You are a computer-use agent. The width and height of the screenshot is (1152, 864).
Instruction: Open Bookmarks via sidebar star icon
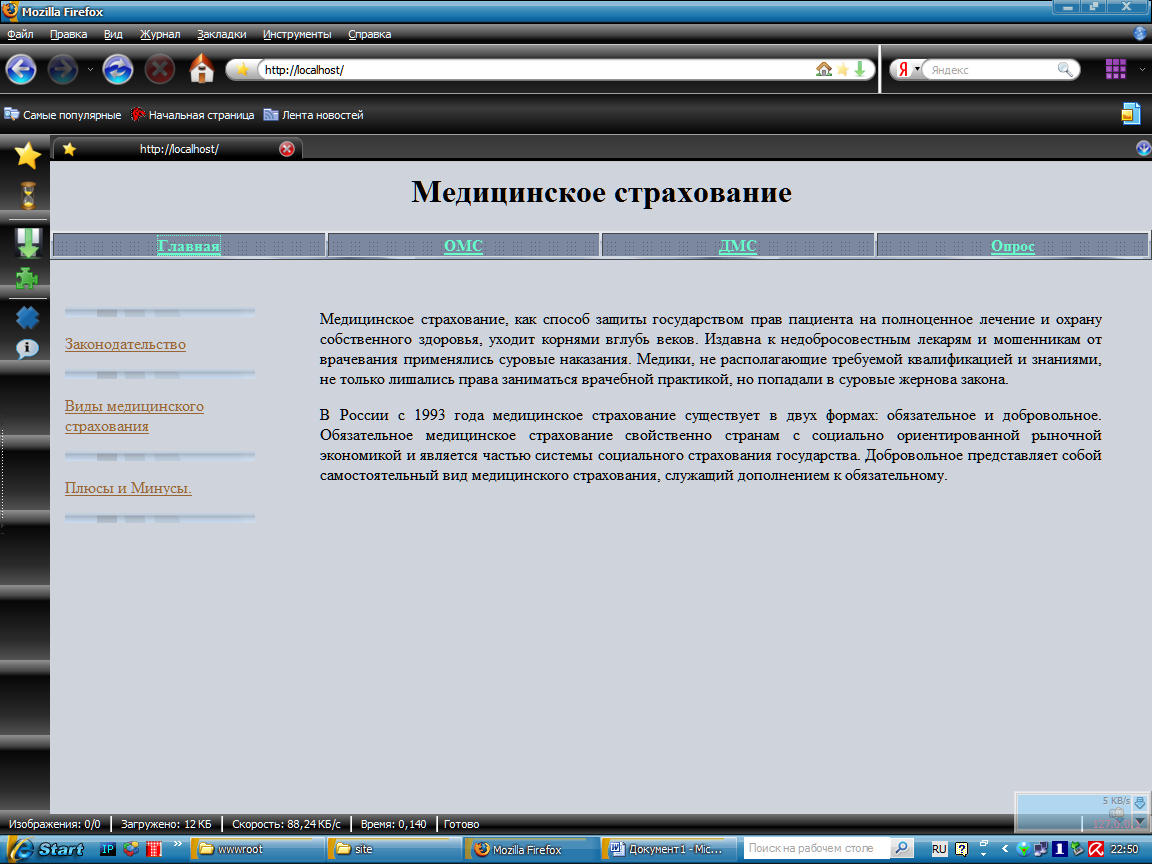point(28,156)
